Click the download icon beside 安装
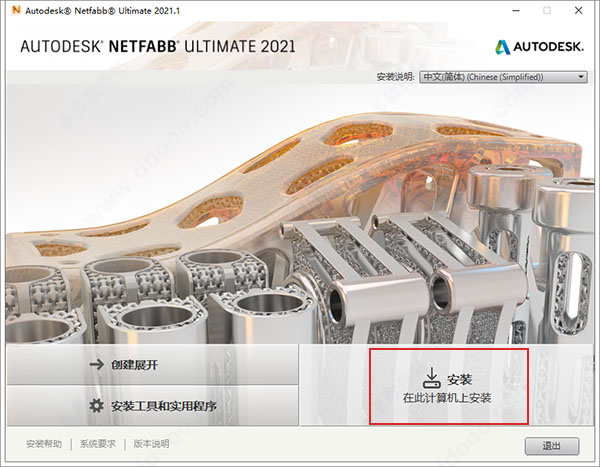Viewport: 600px width, 467px height. (432, 378)
